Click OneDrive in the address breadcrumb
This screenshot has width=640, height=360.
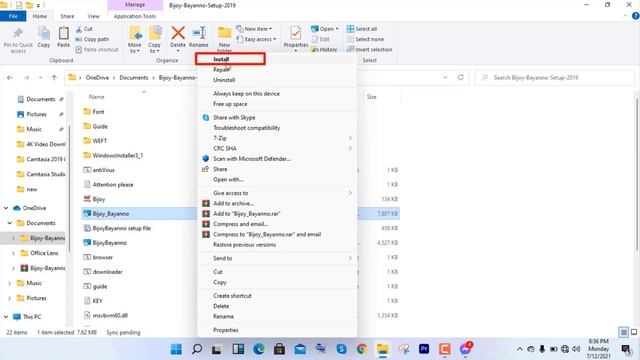(x=97, y=78)
